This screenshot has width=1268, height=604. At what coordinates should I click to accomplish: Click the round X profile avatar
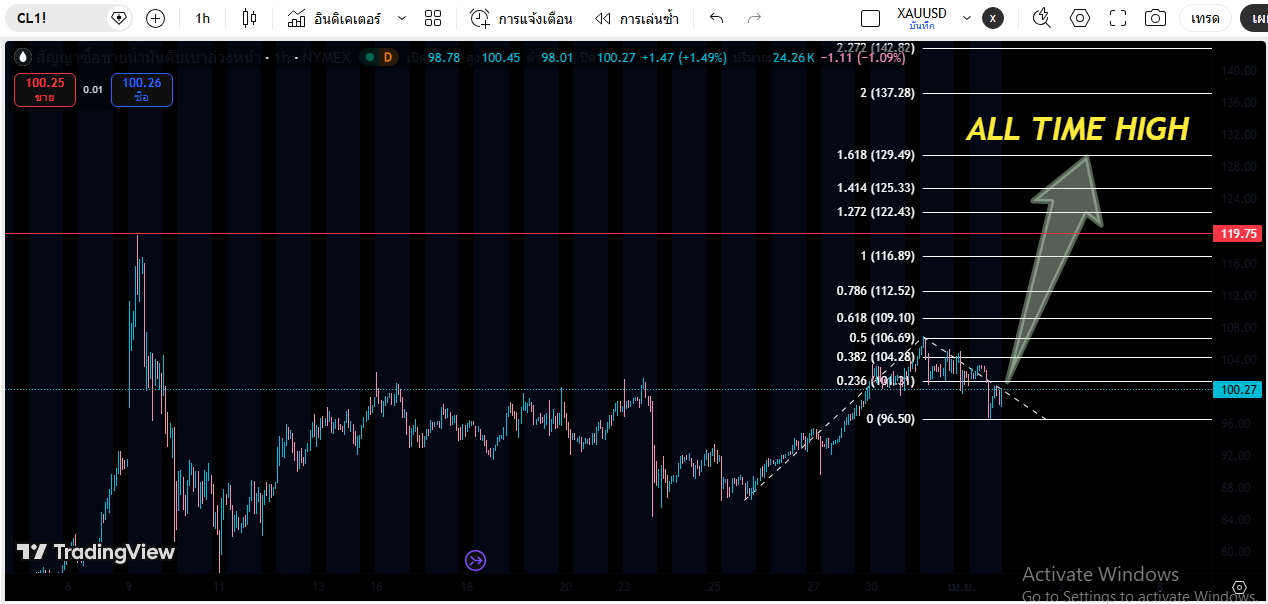992,18
